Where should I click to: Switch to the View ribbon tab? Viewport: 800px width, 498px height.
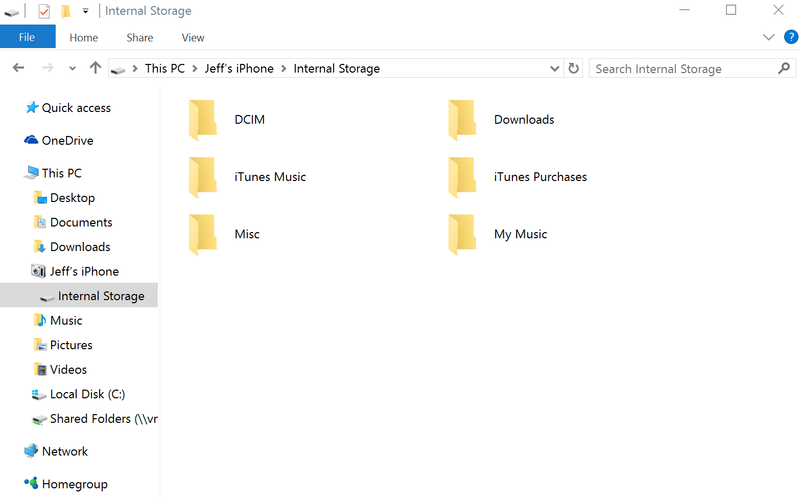point(193,38)
